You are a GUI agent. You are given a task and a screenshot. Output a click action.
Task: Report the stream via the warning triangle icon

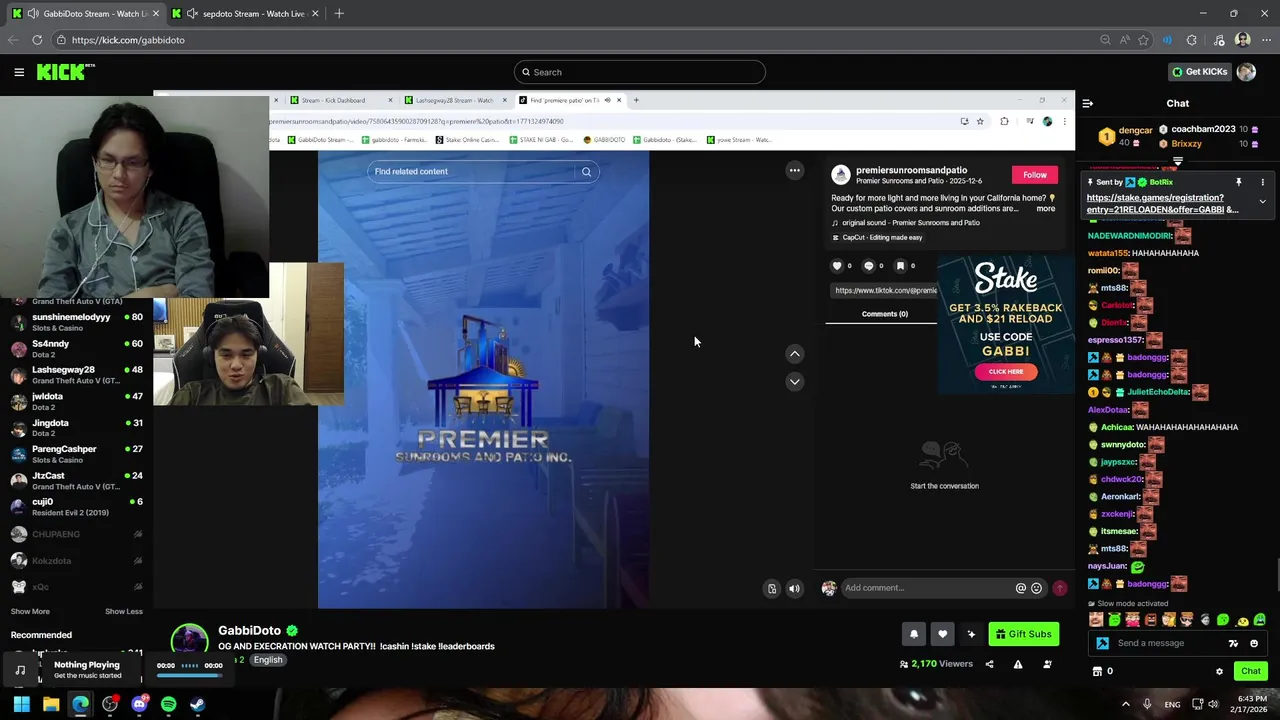pyautogui.click(x=1018, y=664)
